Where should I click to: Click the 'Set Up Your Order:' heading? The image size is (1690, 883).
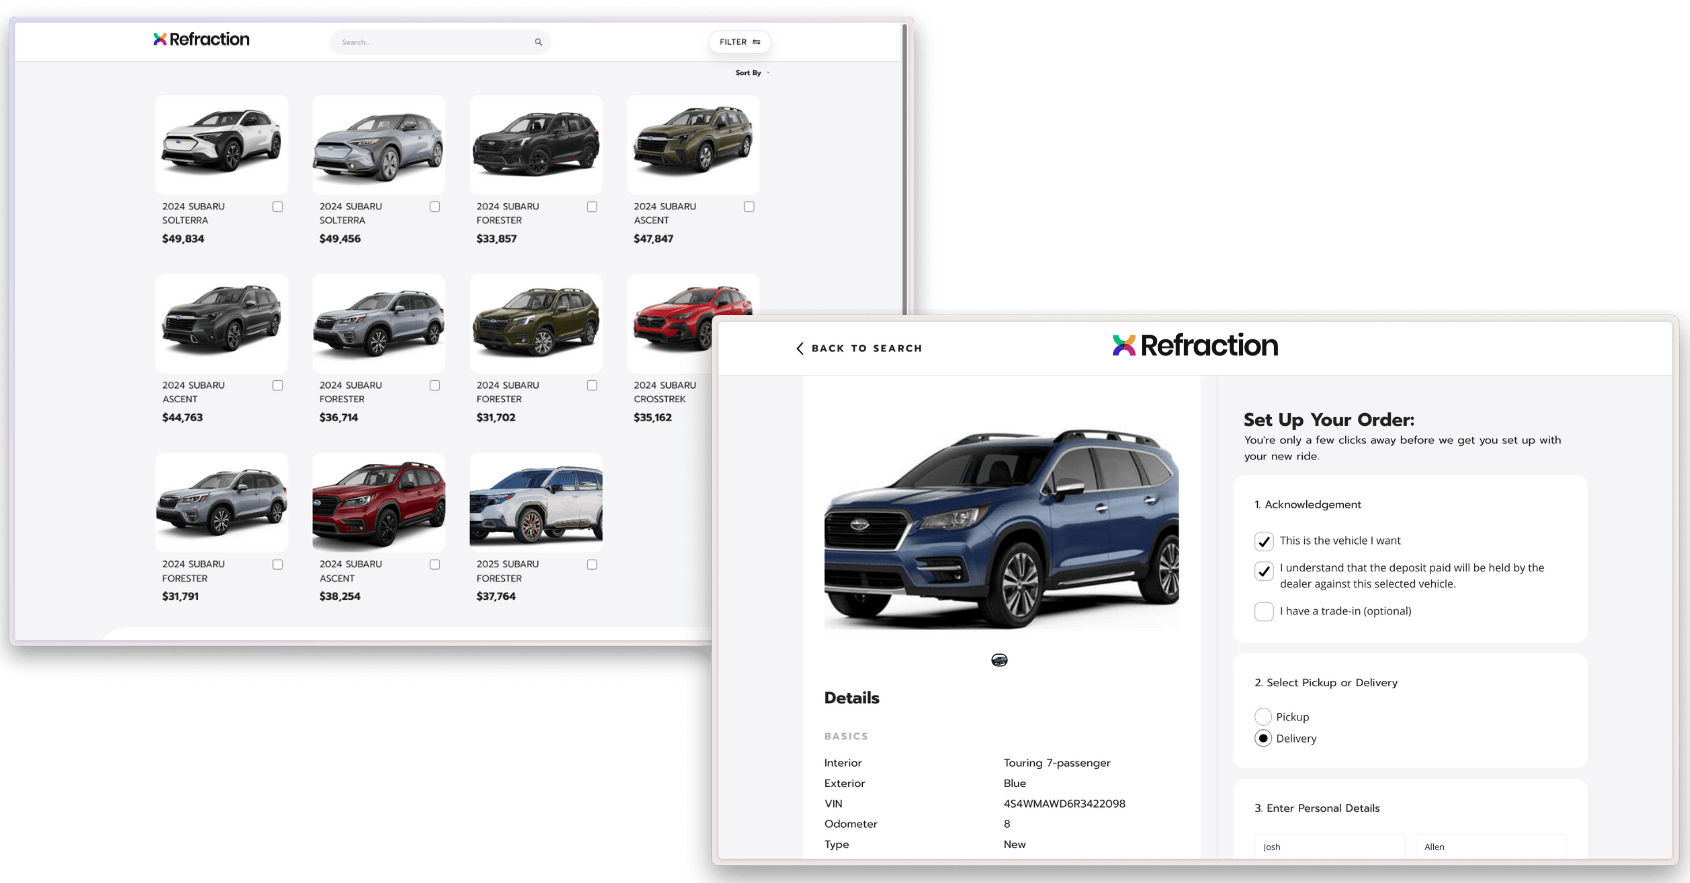point(1329,420)
